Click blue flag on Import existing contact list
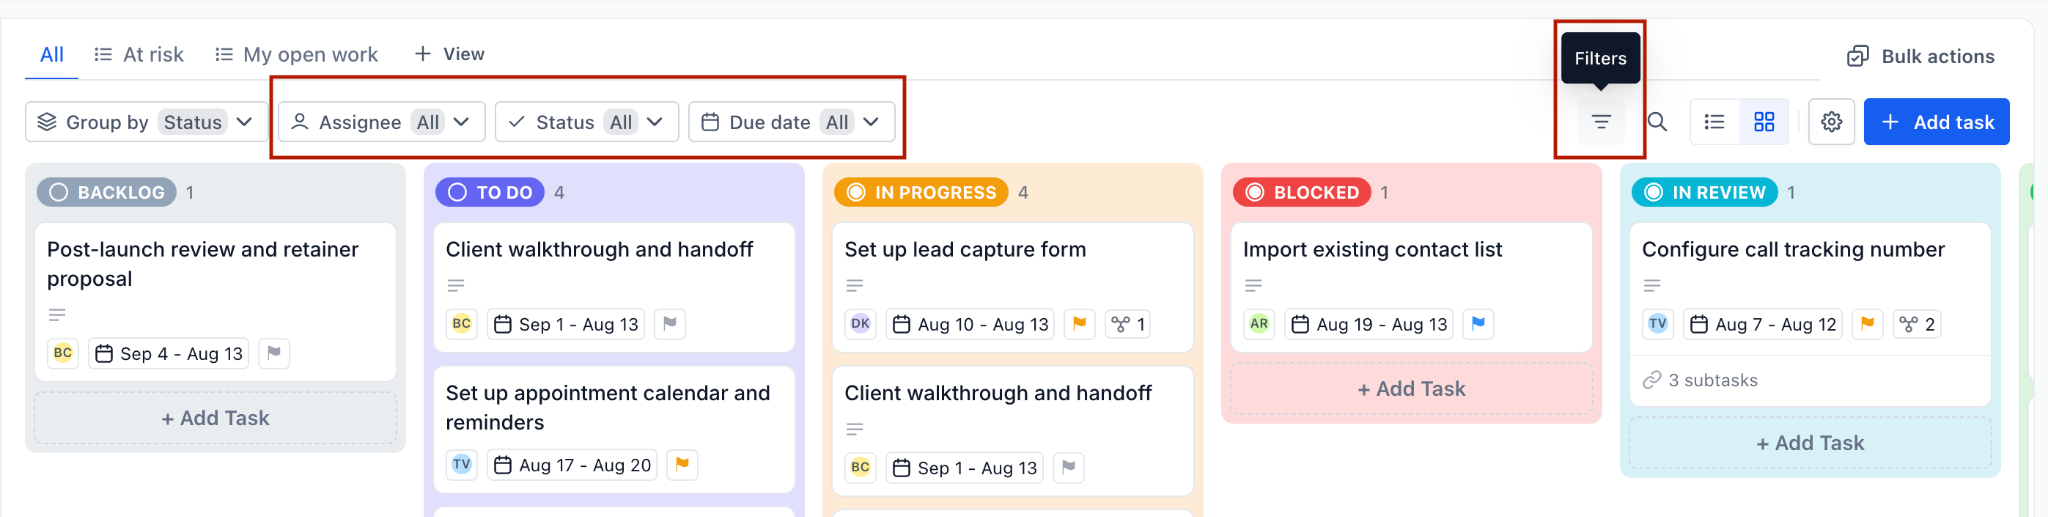The image size is (2048, 517). click(1478, 324)
